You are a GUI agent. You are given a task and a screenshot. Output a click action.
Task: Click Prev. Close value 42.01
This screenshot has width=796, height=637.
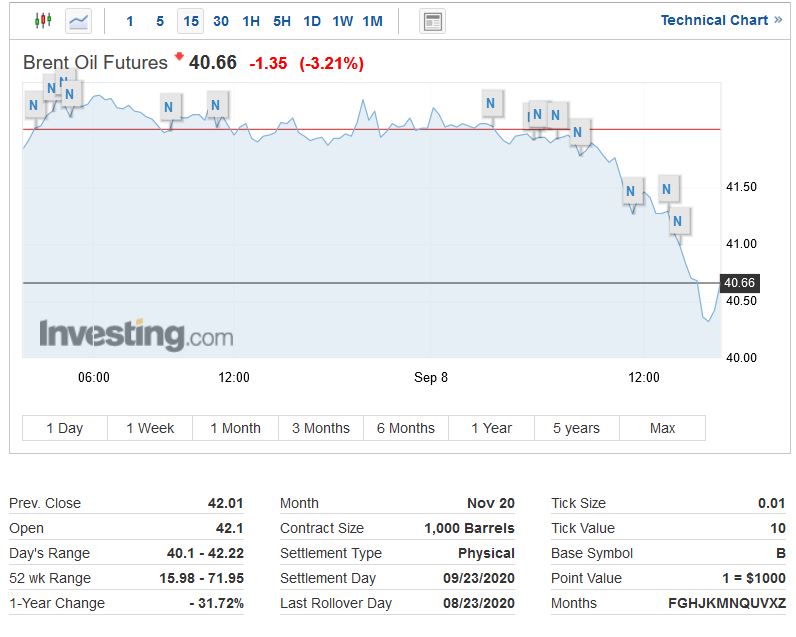pyautogui.click(x=225, y=503)
